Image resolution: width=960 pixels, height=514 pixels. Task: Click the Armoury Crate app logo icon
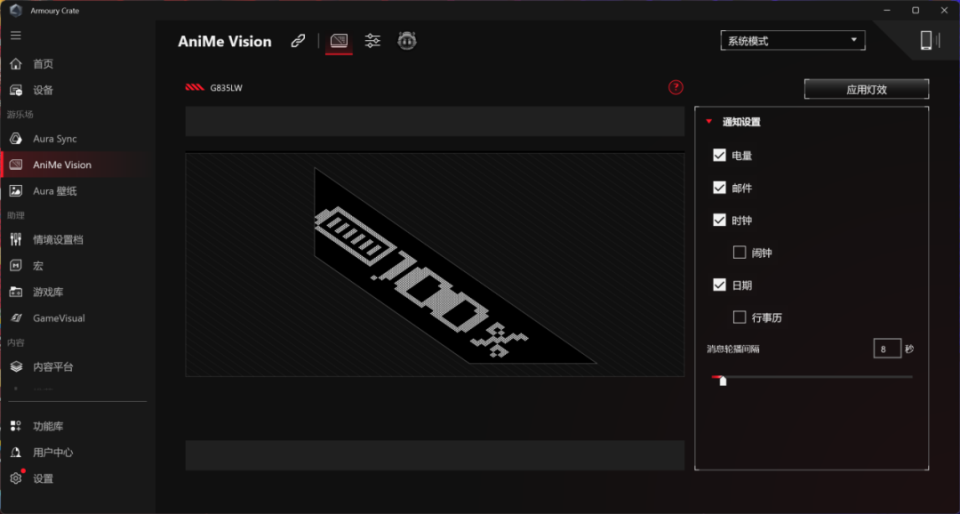tap(16, 10)
